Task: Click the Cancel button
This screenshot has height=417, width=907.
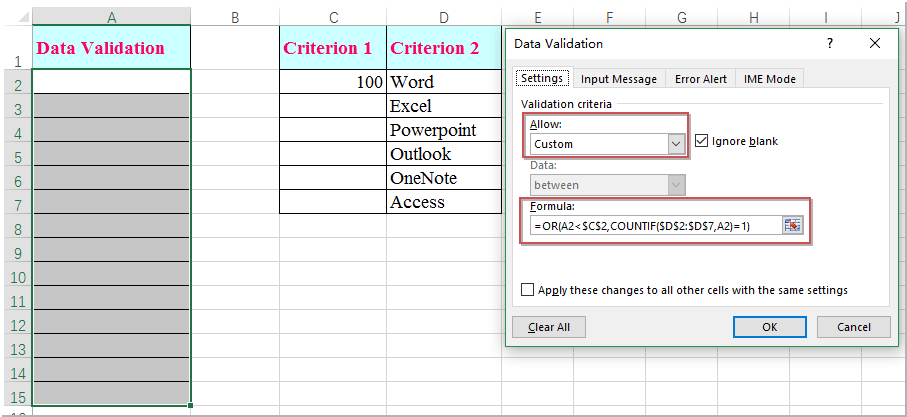Action: coord(853,327)
